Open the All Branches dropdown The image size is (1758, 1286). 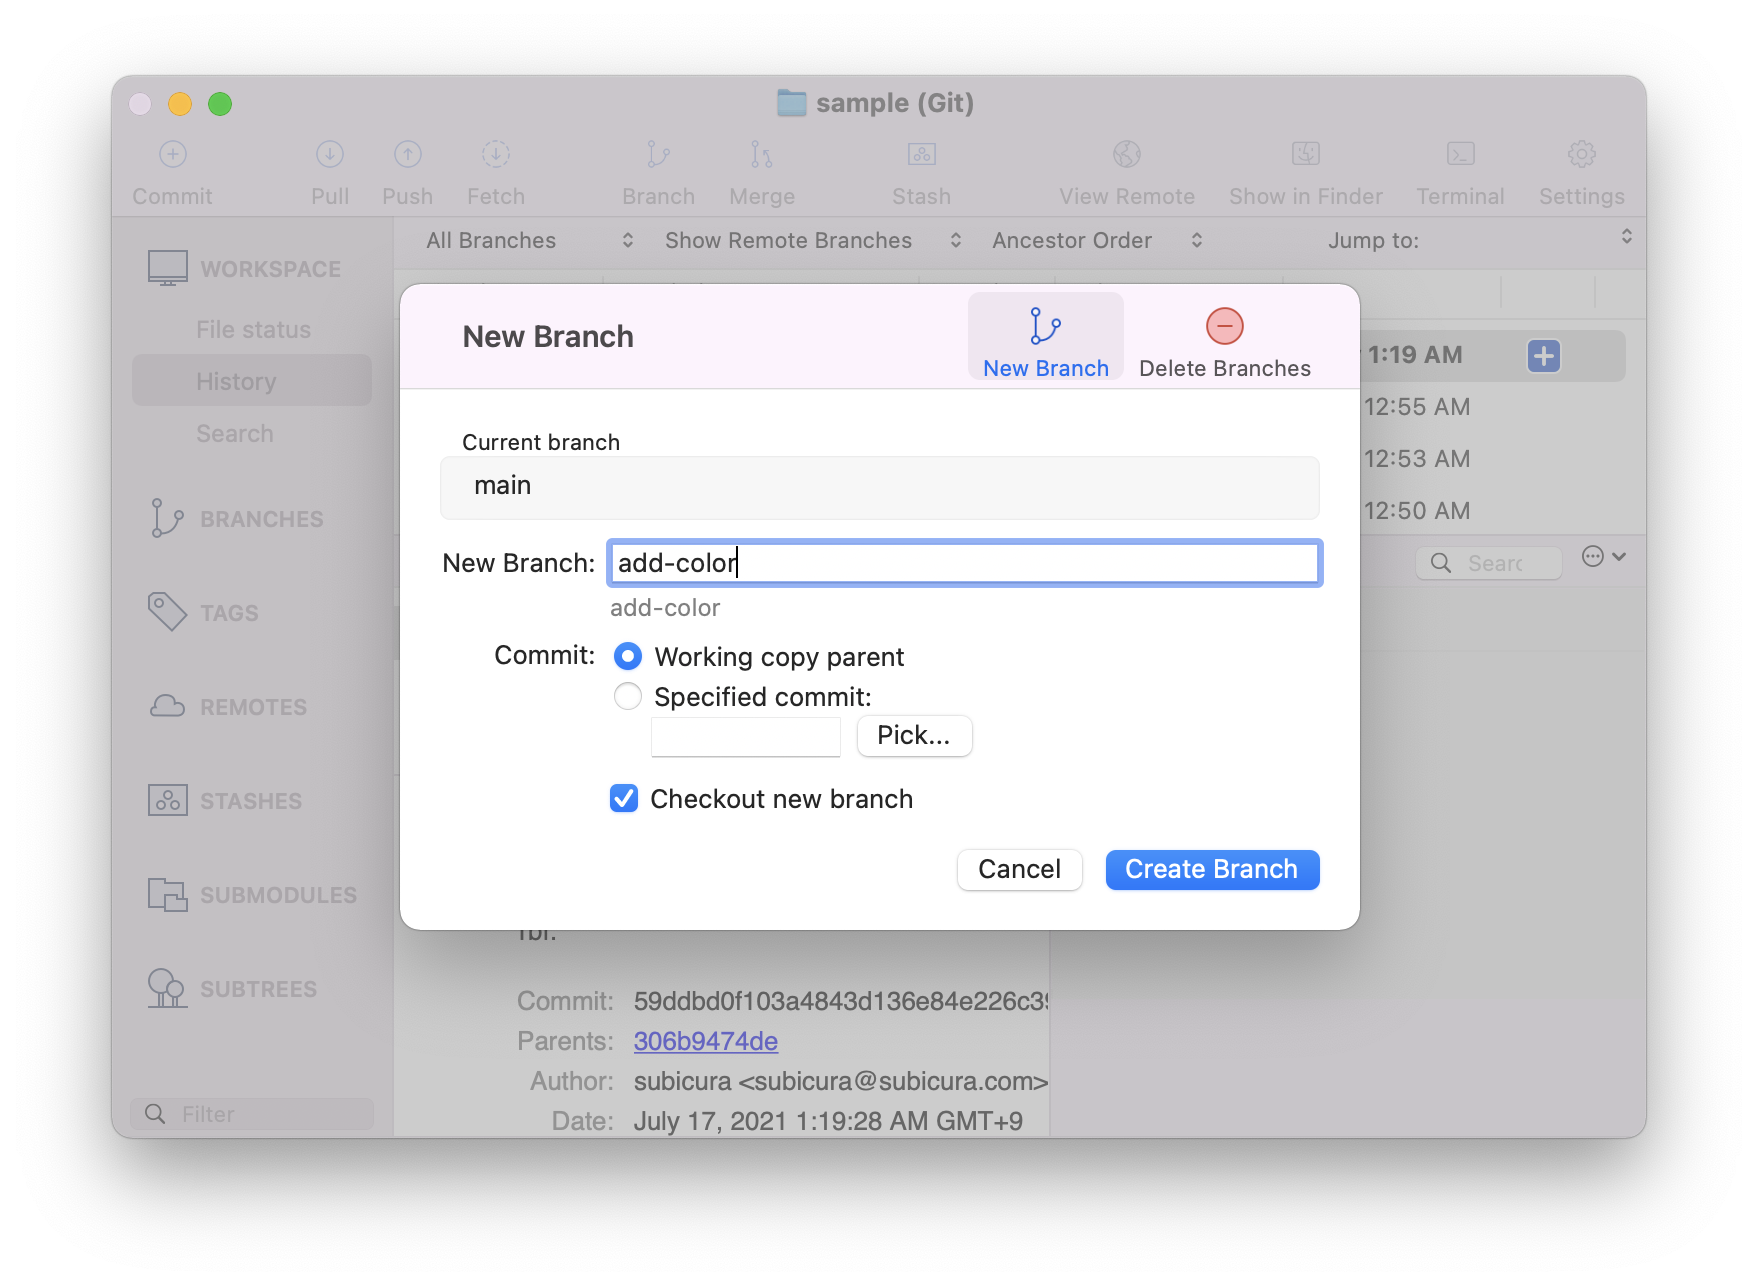coord(529,240)
